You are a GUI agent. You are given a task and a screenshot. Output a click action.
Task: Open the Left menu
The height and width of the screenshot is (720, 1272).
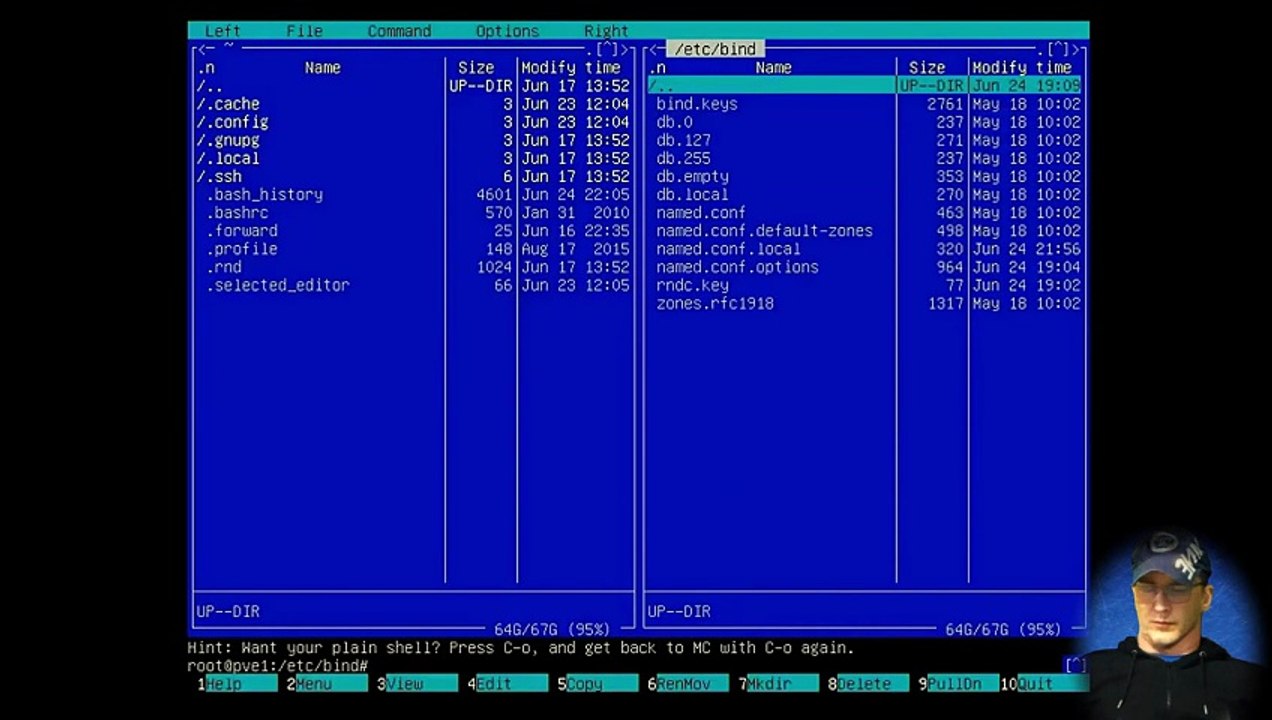tap(222, 31)
